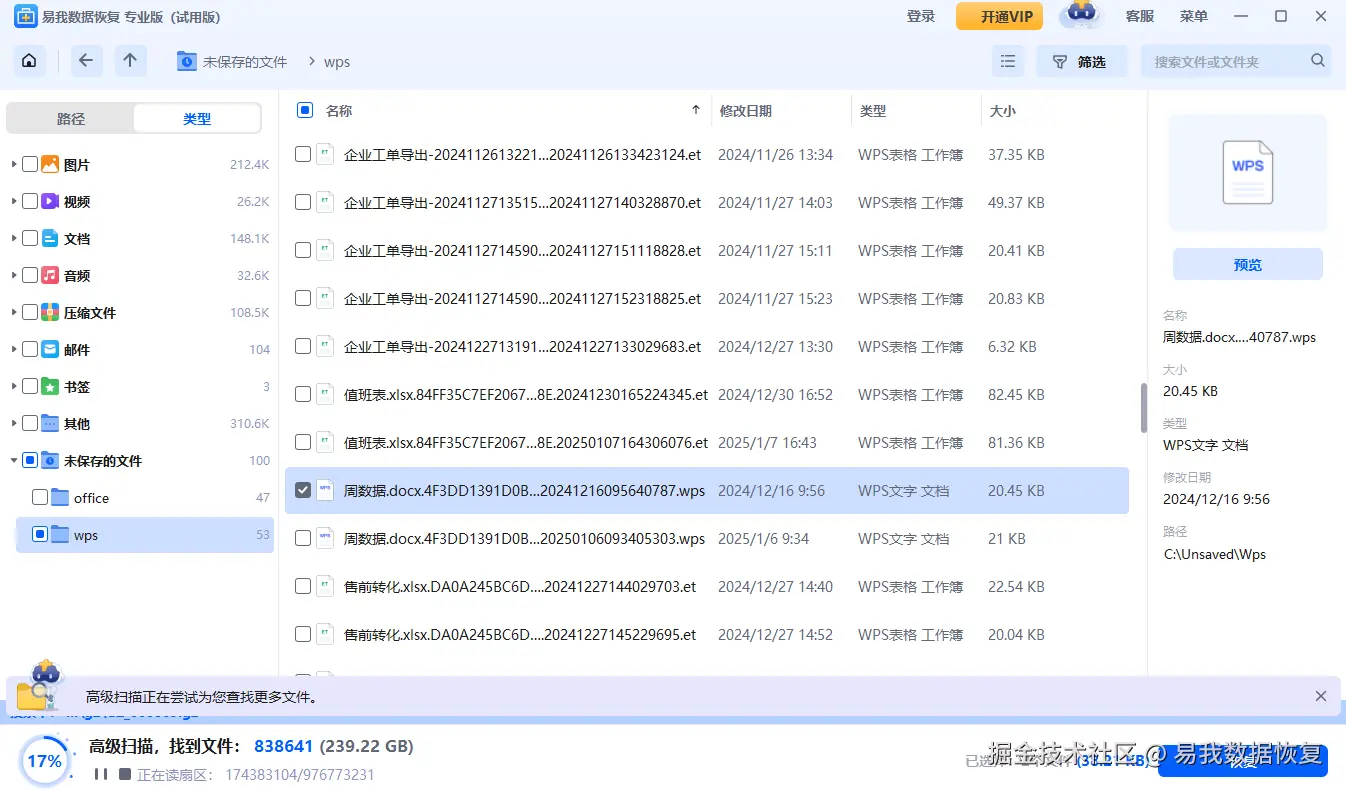Toggle the wps folder checkbox
1346x790 pixels.
pos(40,534)
